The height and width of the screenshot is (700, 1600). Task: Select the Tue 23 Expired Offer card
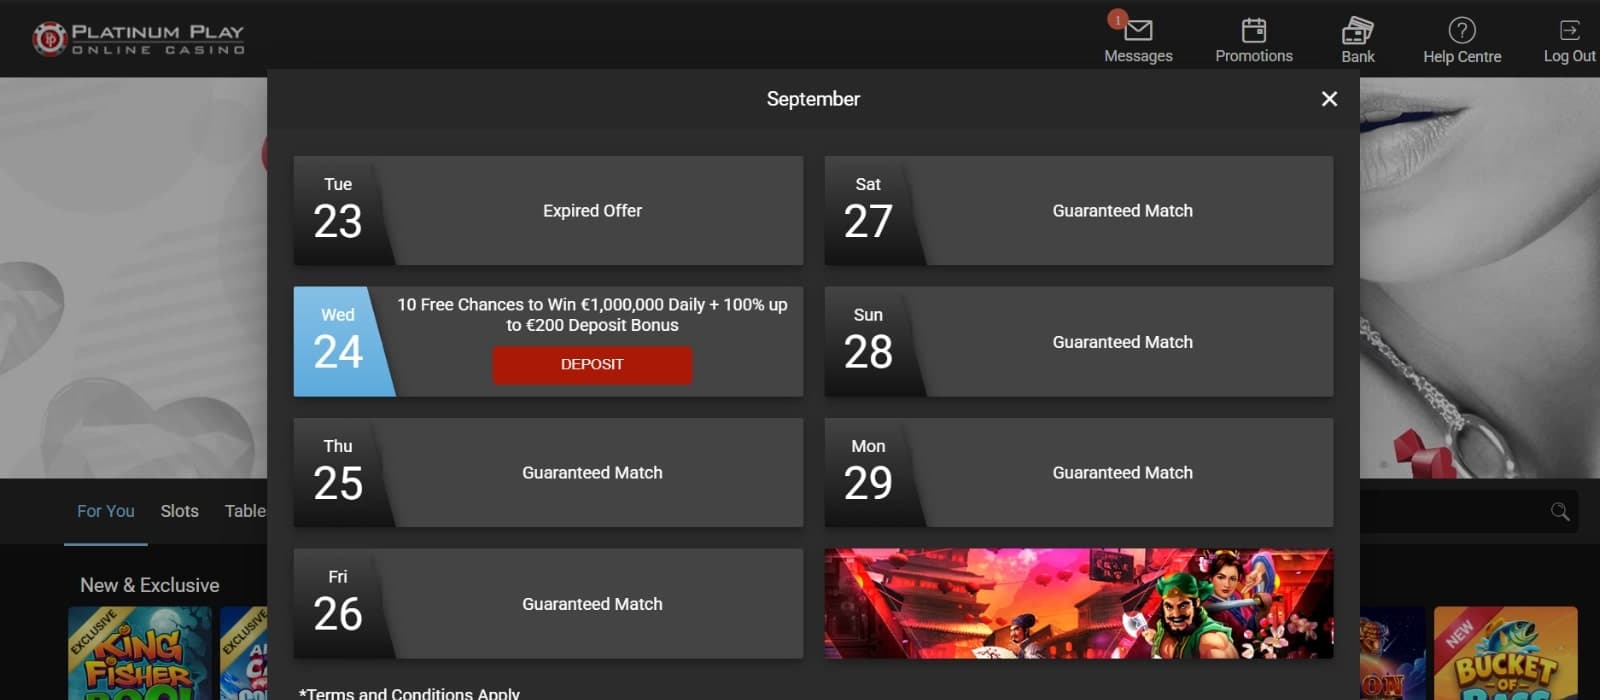(x=548, y=210)
